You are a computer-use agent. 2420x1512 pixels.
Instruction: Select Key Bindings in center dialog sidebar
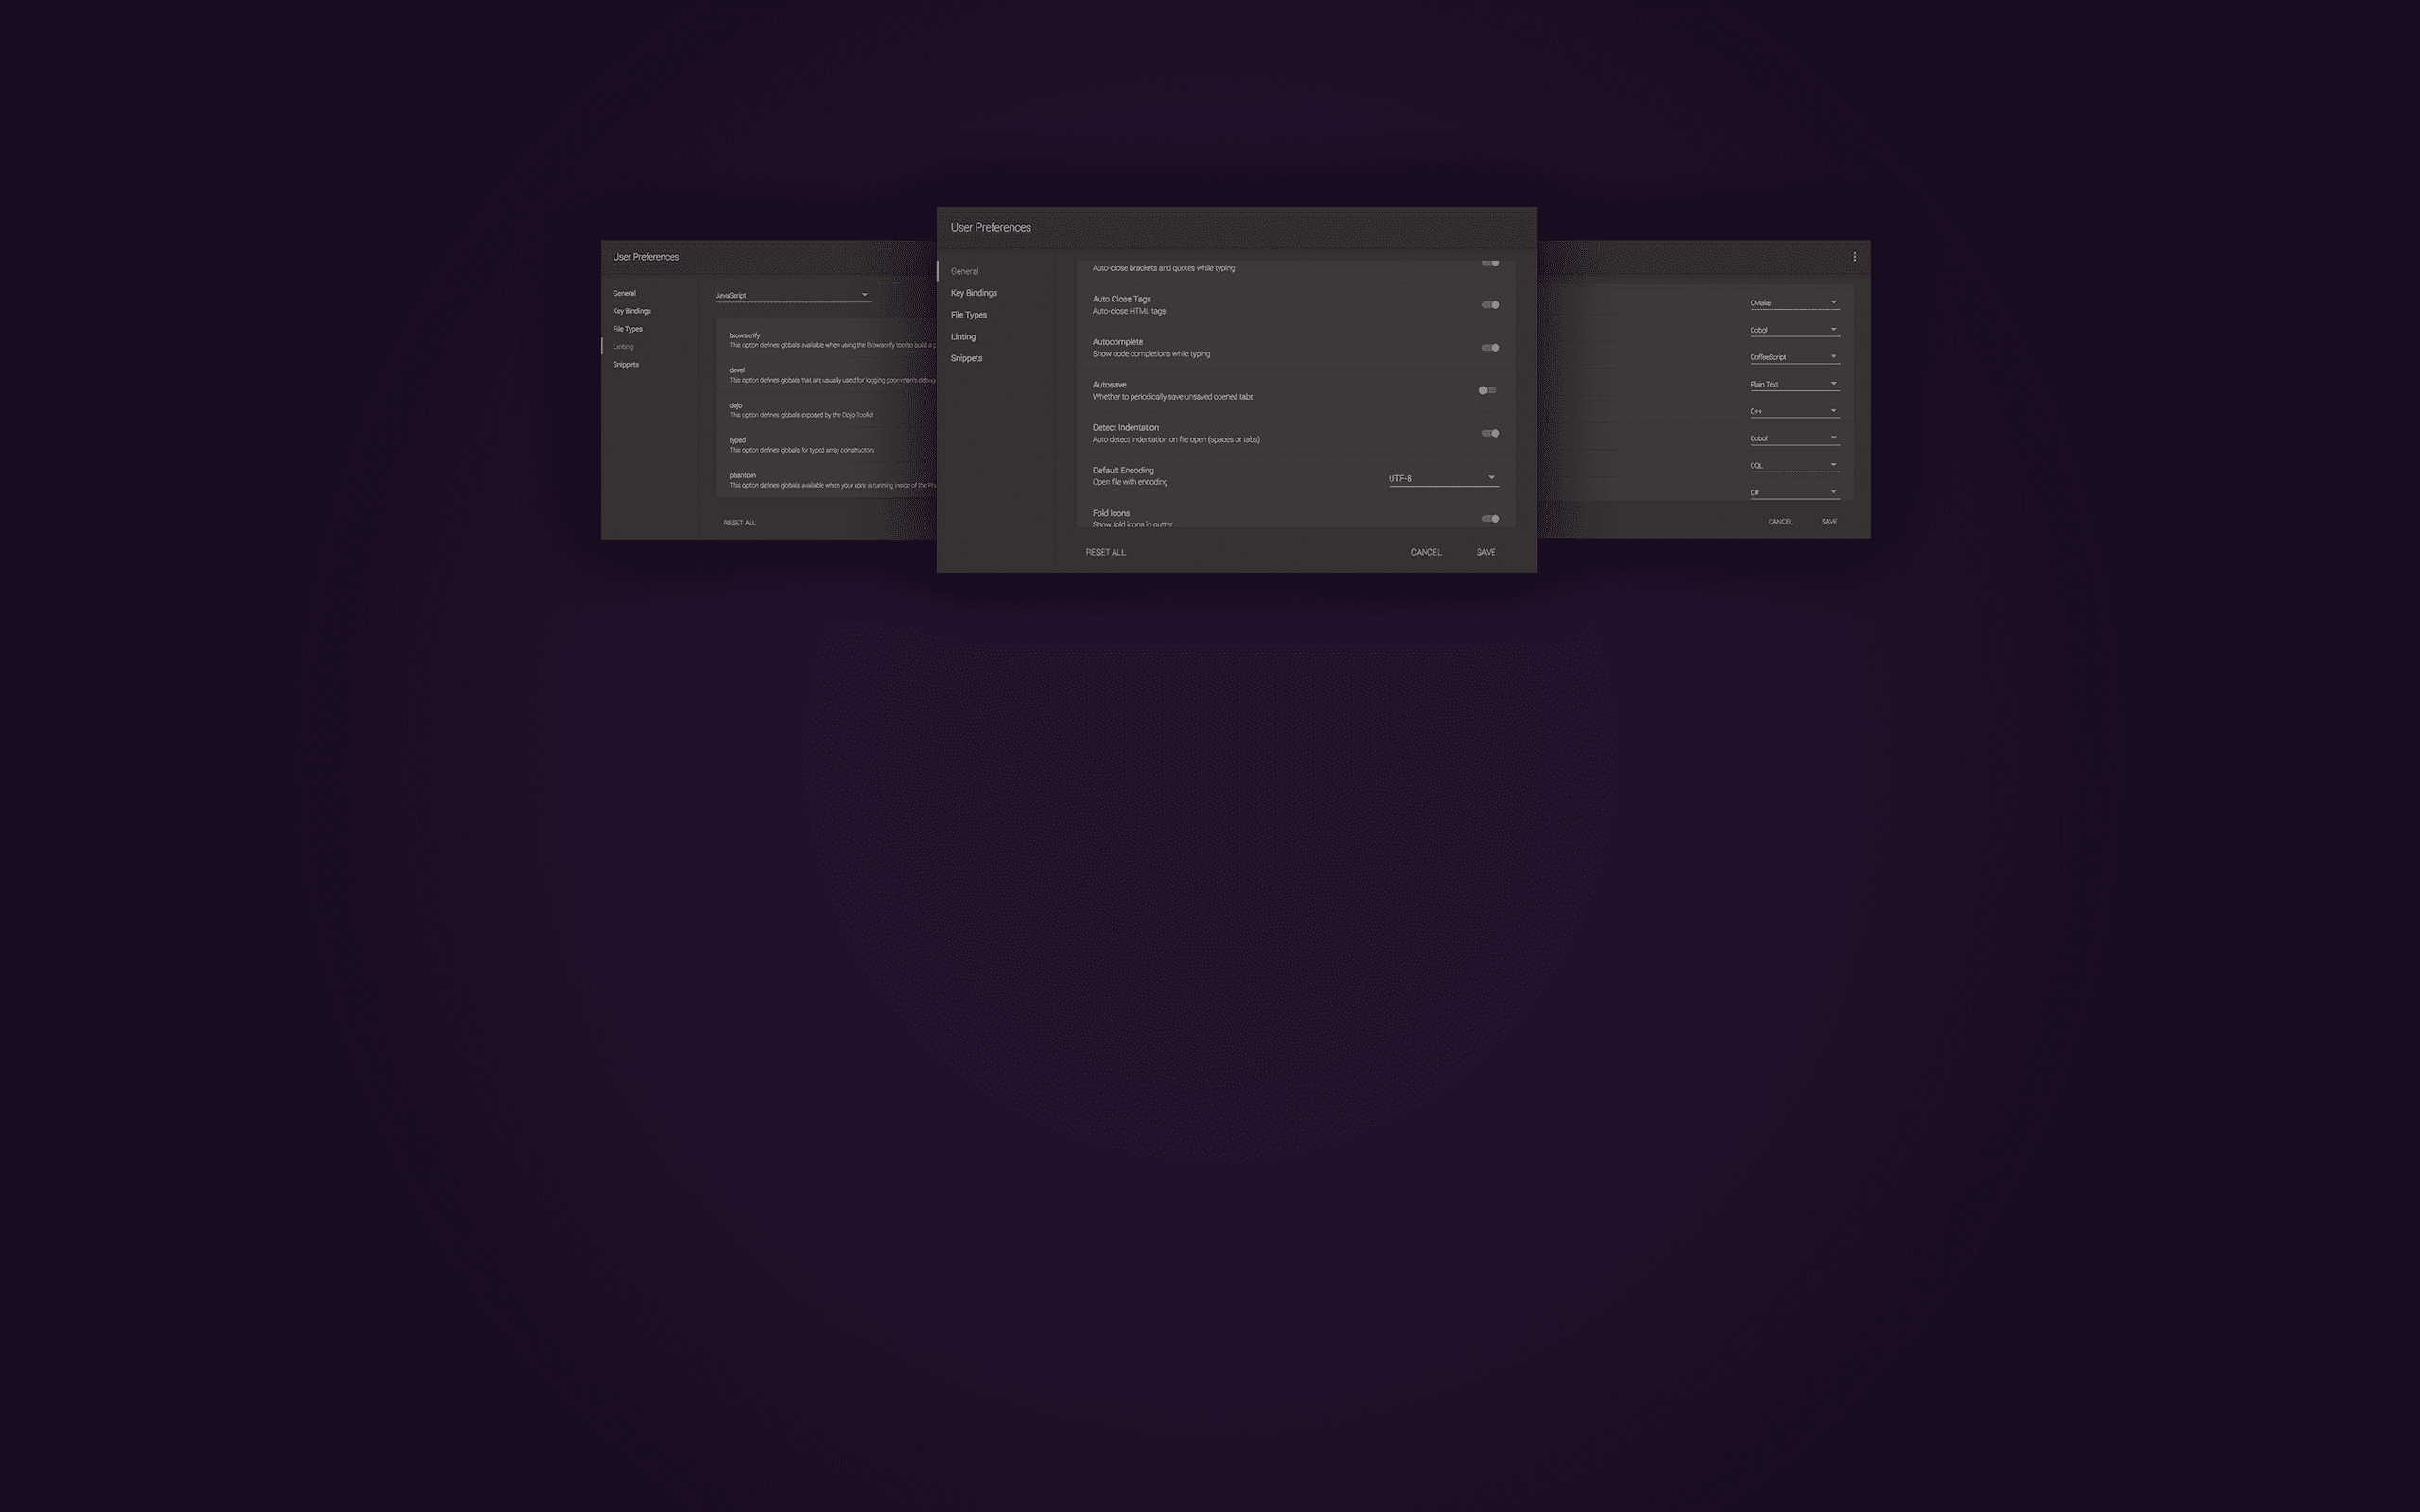[973, 293]
